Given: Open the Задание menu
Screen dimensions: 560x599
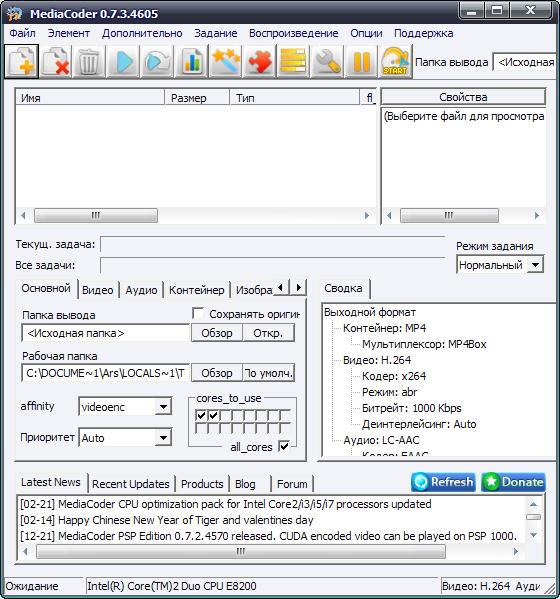Looking at the screenshot, I should pos(215,33).
